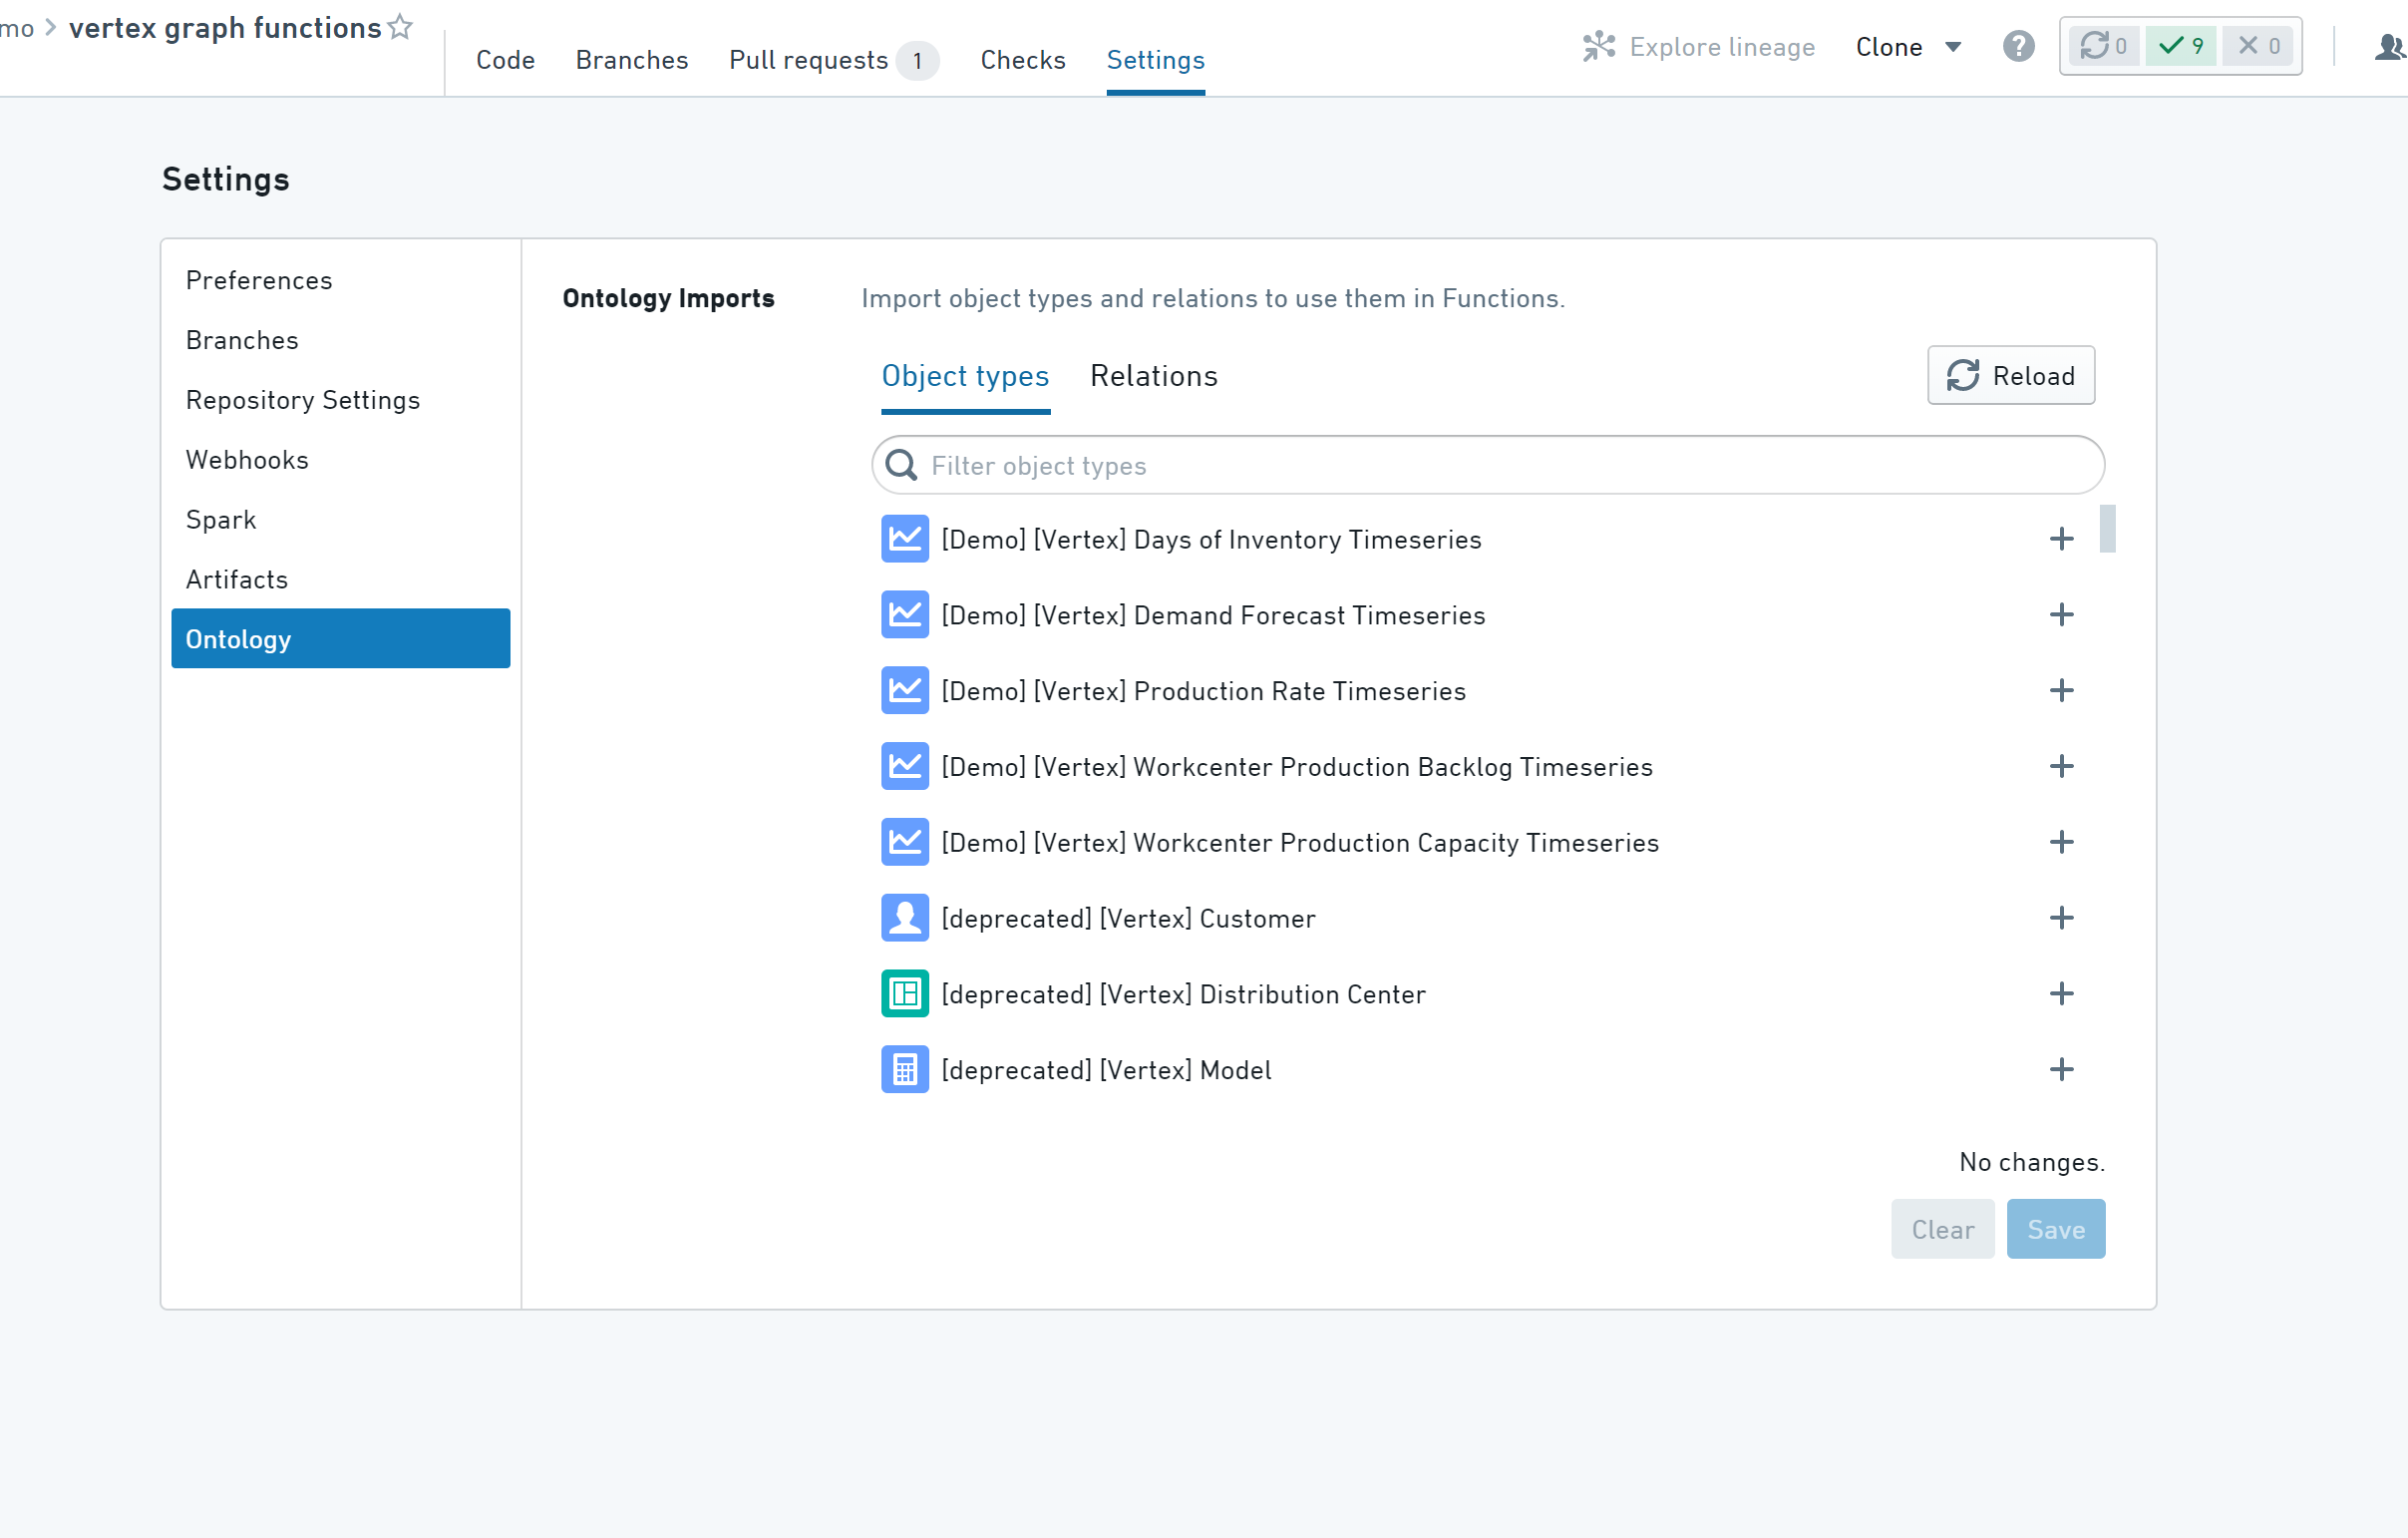Open the top Branches tab

point(632,60)
